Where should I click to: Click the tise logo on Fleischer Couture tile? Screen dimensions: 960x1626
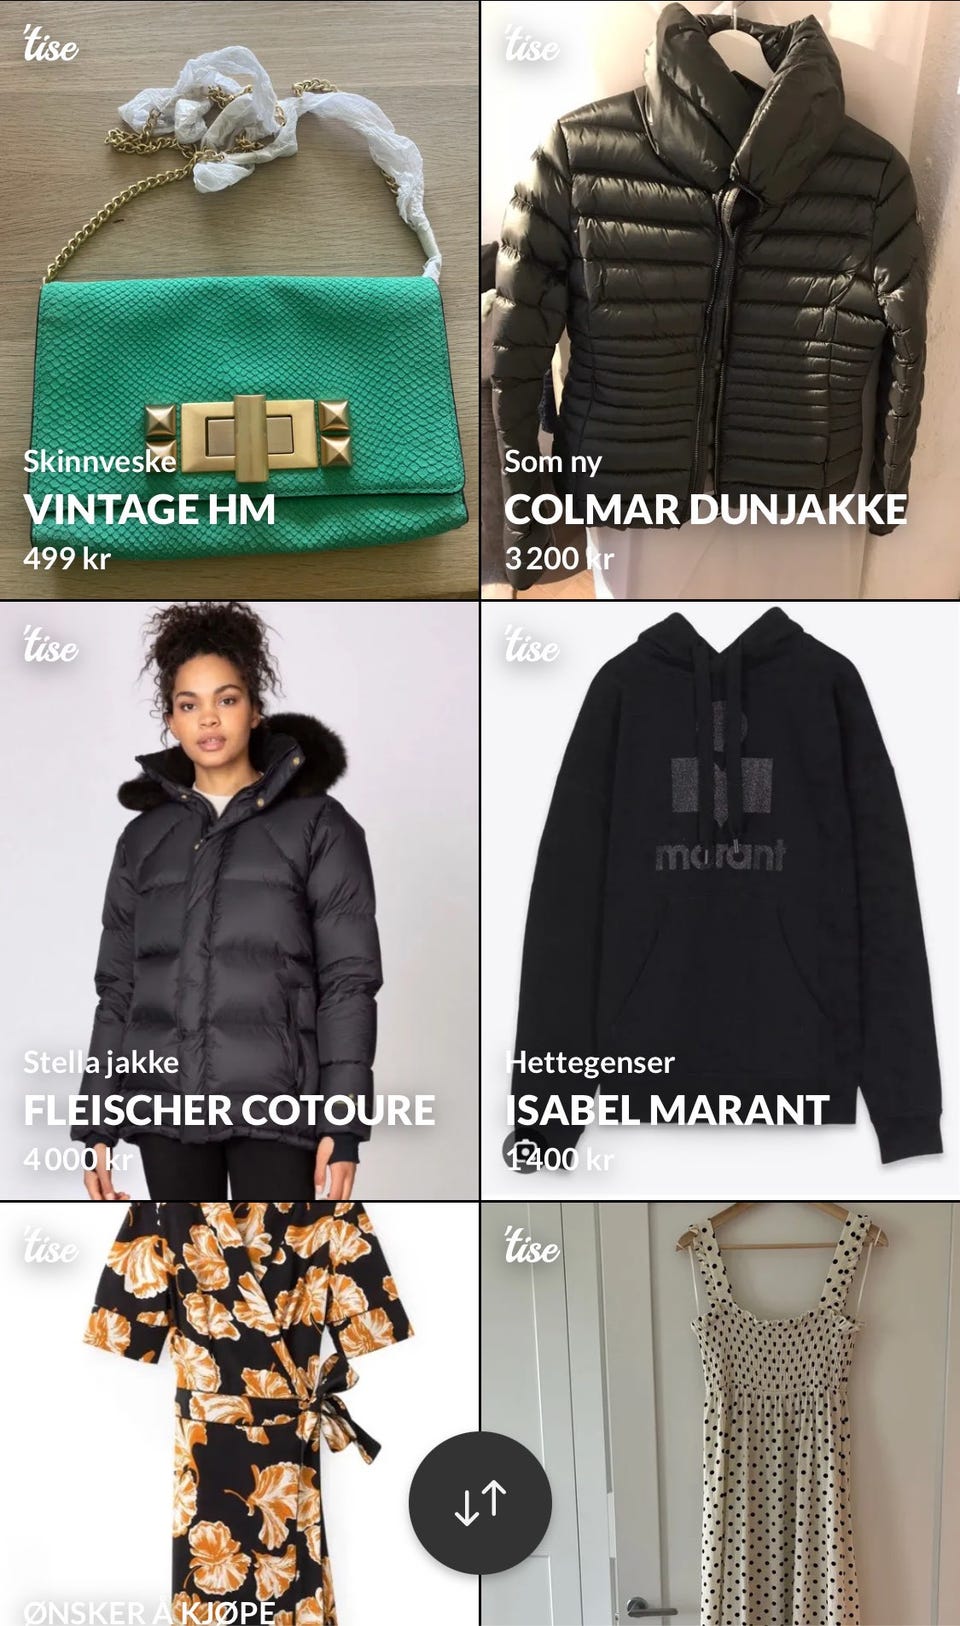point(50,645)
